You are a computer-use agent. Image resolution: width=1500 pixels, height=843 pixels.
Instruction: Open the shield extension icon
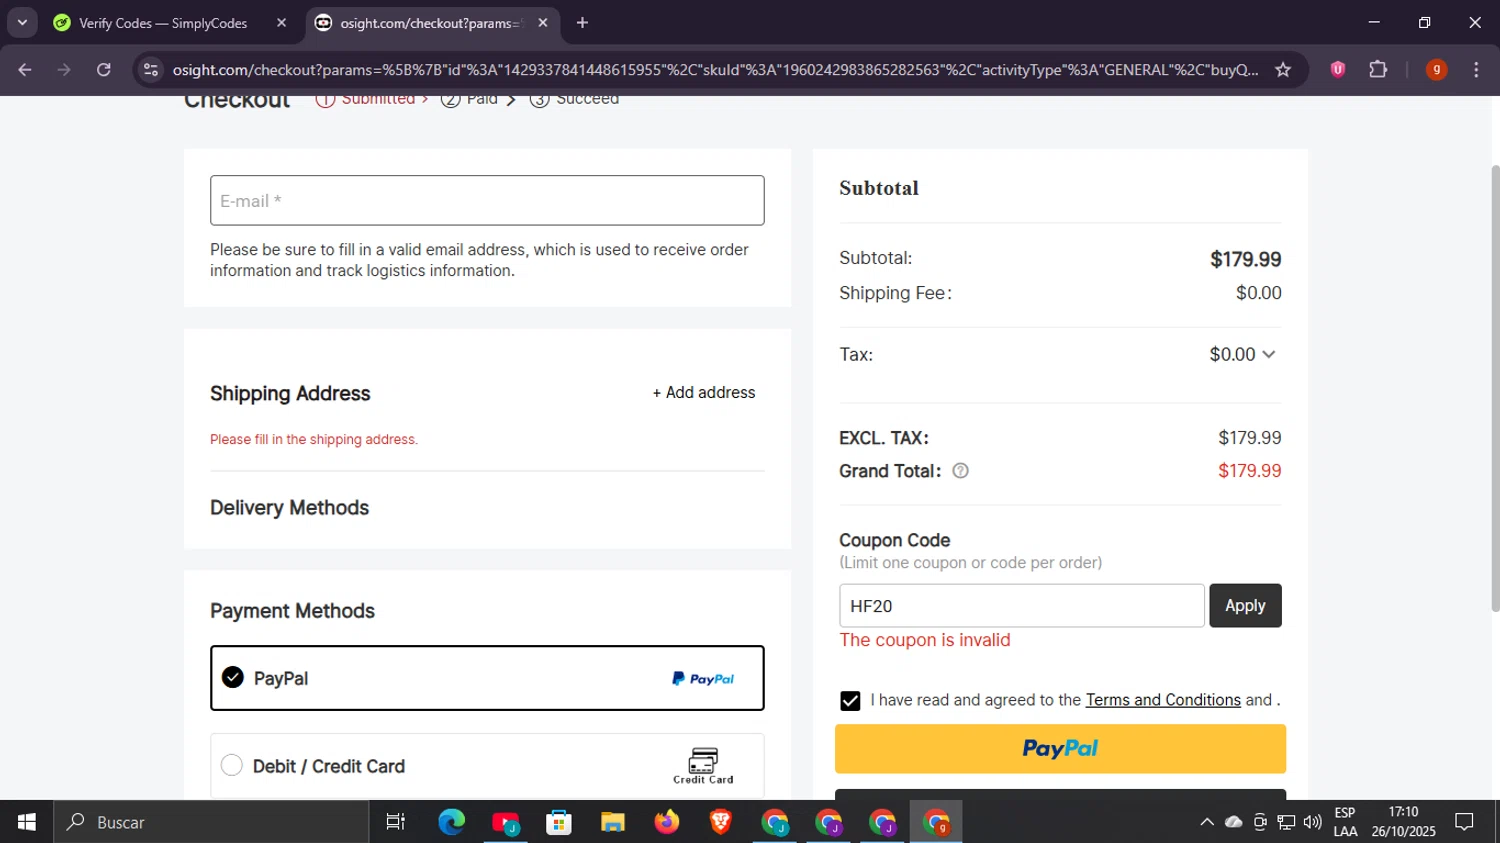click(x=1338, y=69)
